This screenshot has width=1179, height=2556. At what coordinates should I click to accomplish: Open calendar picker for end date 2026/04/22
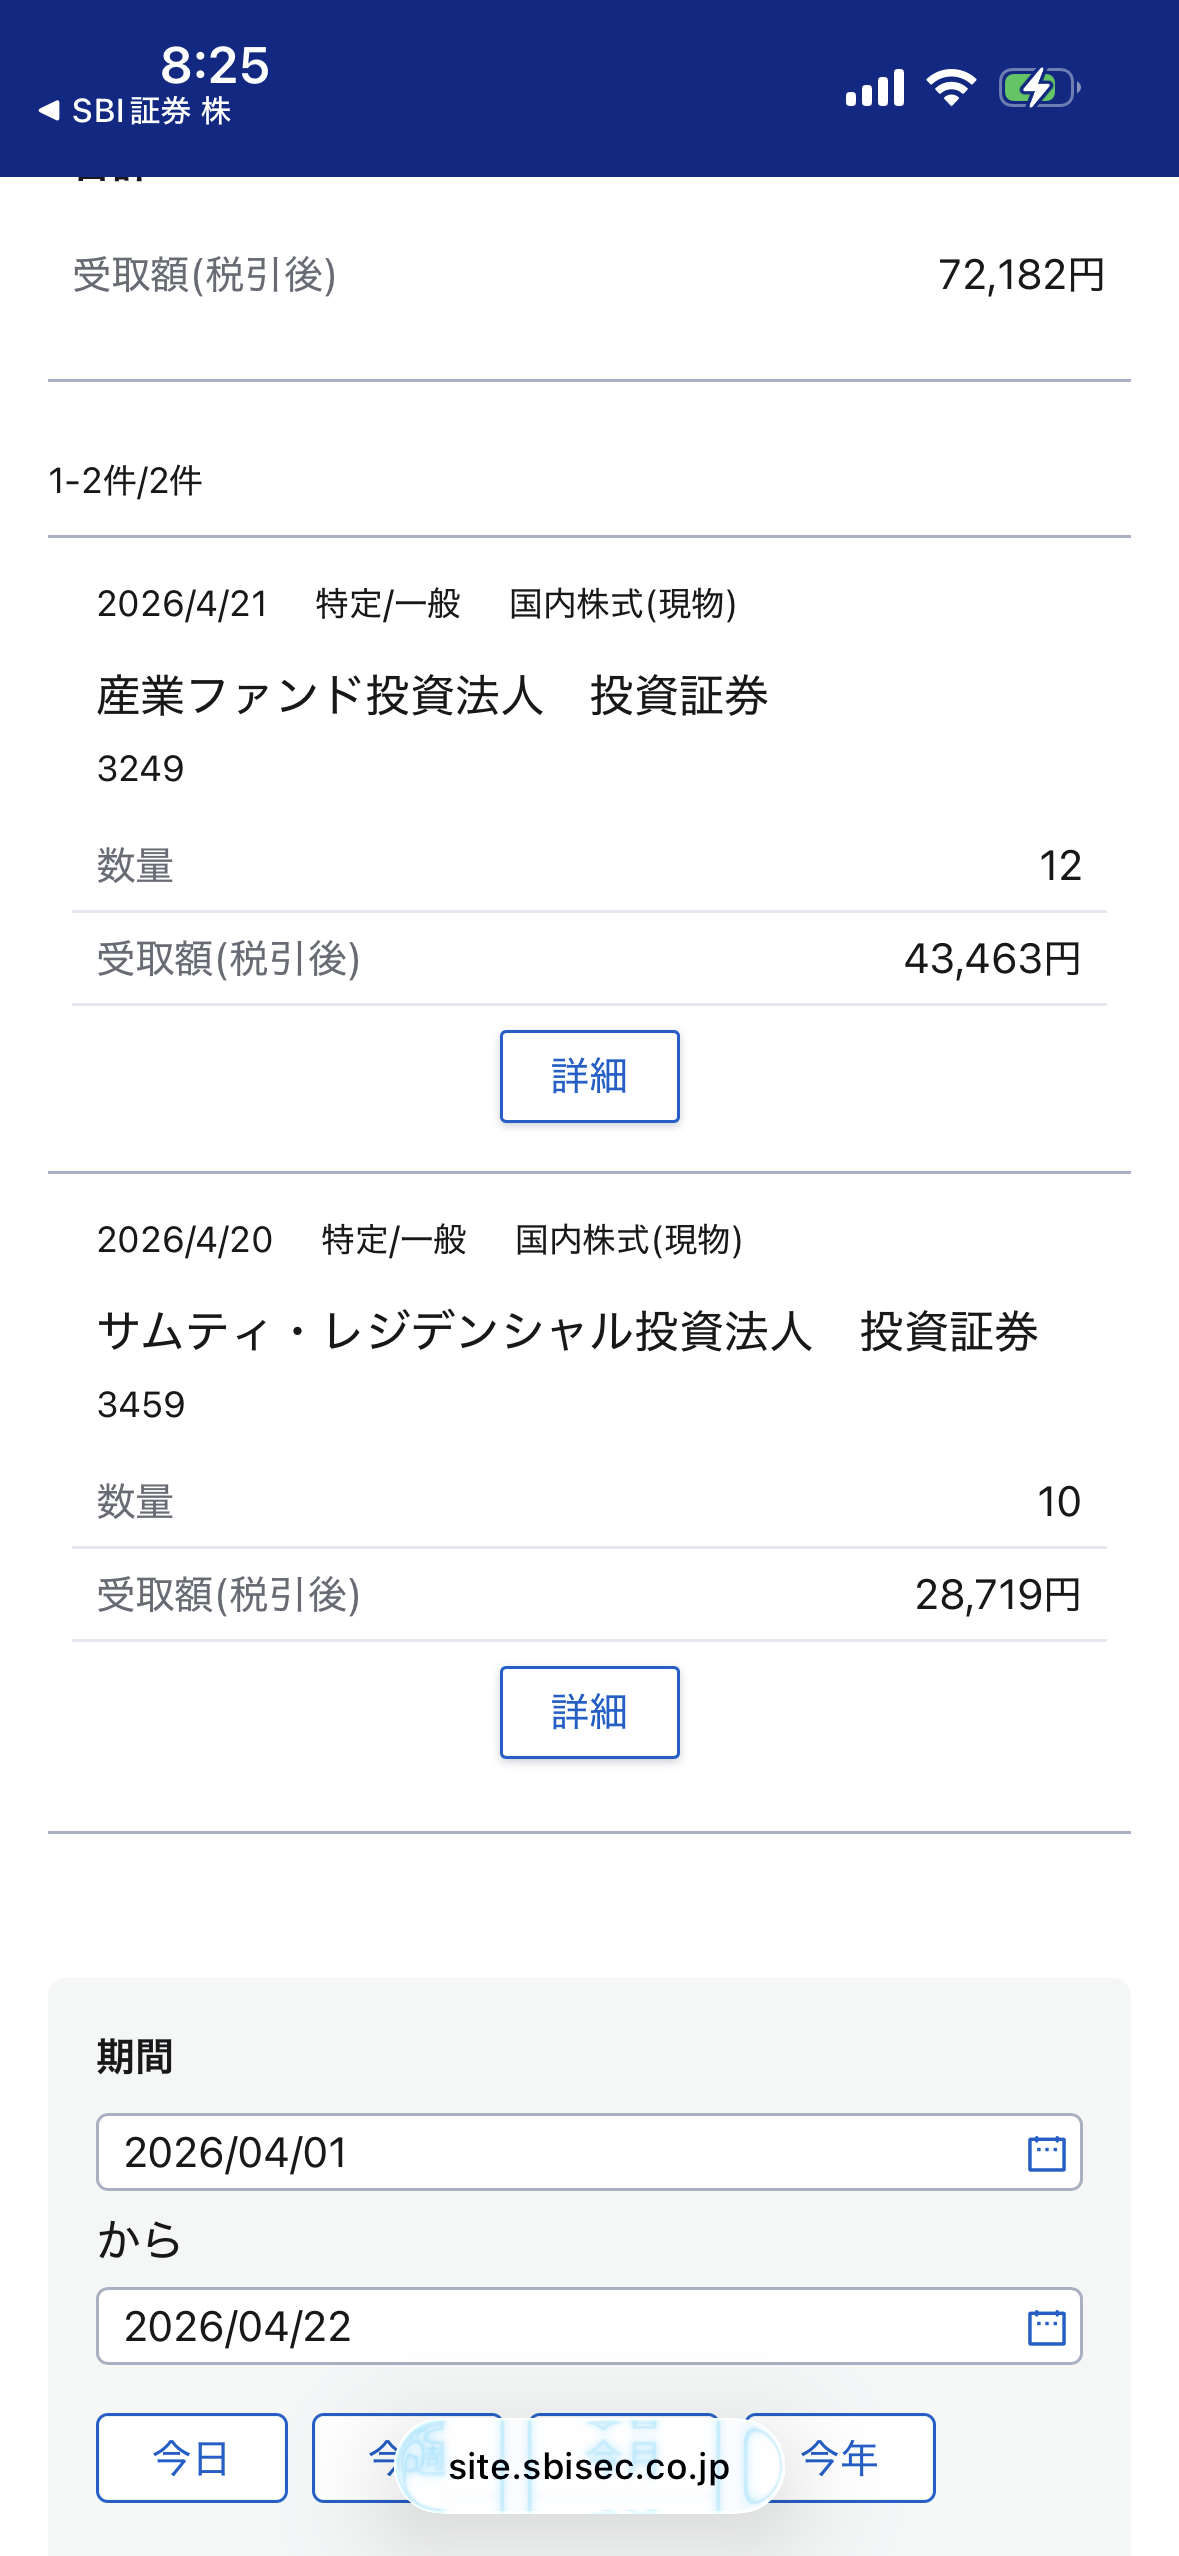click(x=1046, y=2327)
